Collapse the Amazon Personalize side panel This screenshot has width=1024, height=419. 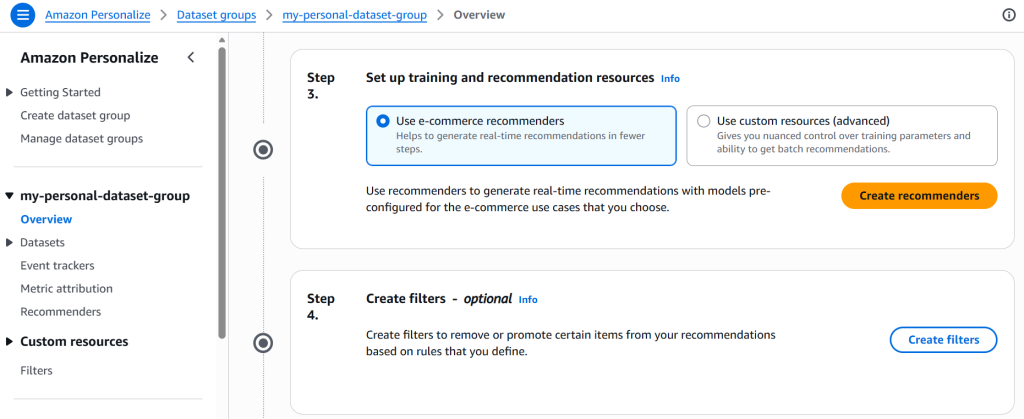pos(191,57)
